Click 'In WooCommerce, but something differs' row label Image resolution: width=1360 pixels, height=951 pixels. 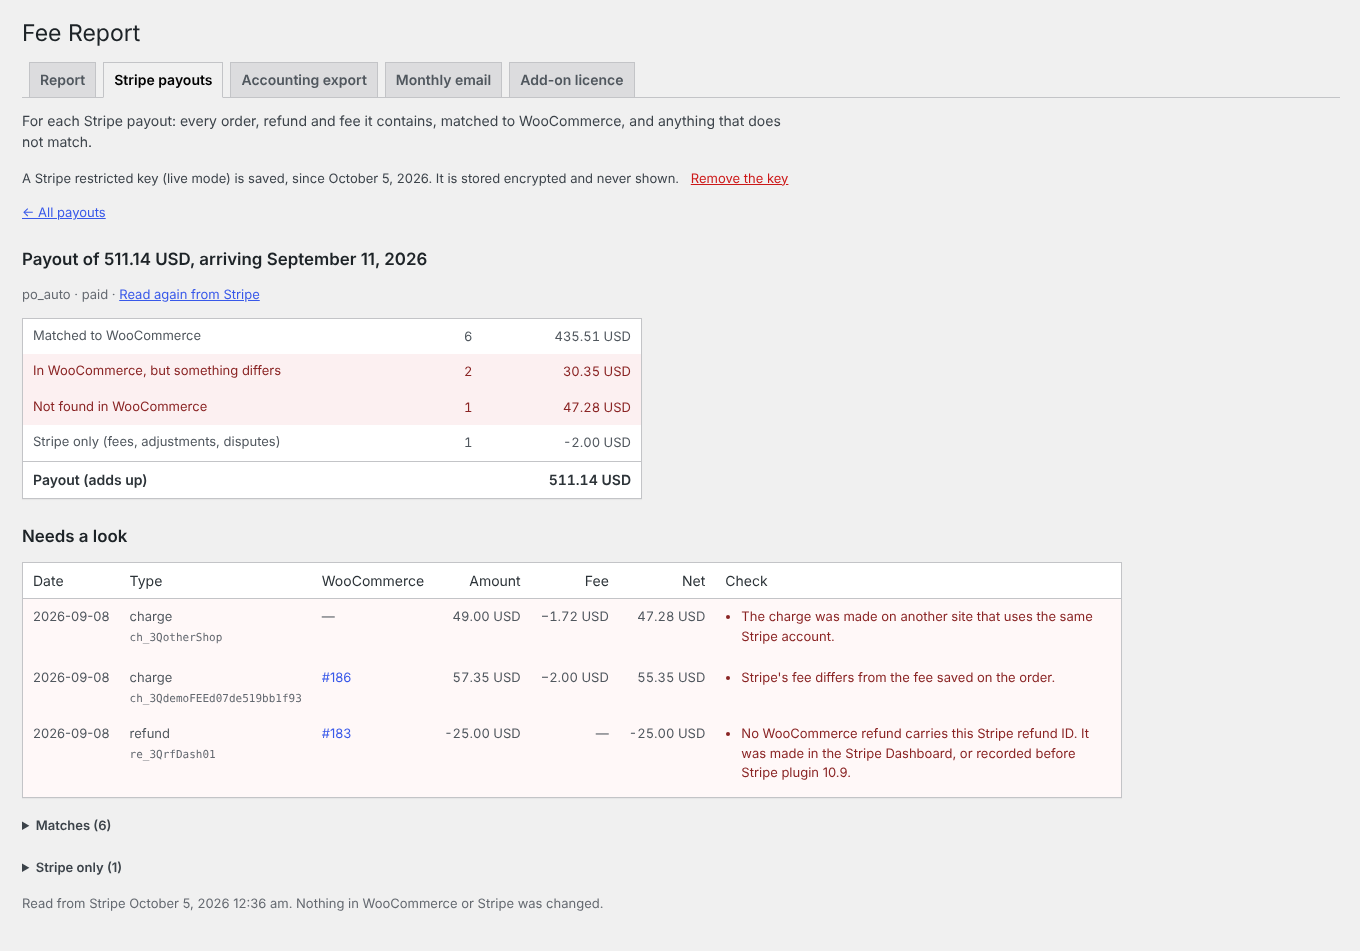(157, 371)
